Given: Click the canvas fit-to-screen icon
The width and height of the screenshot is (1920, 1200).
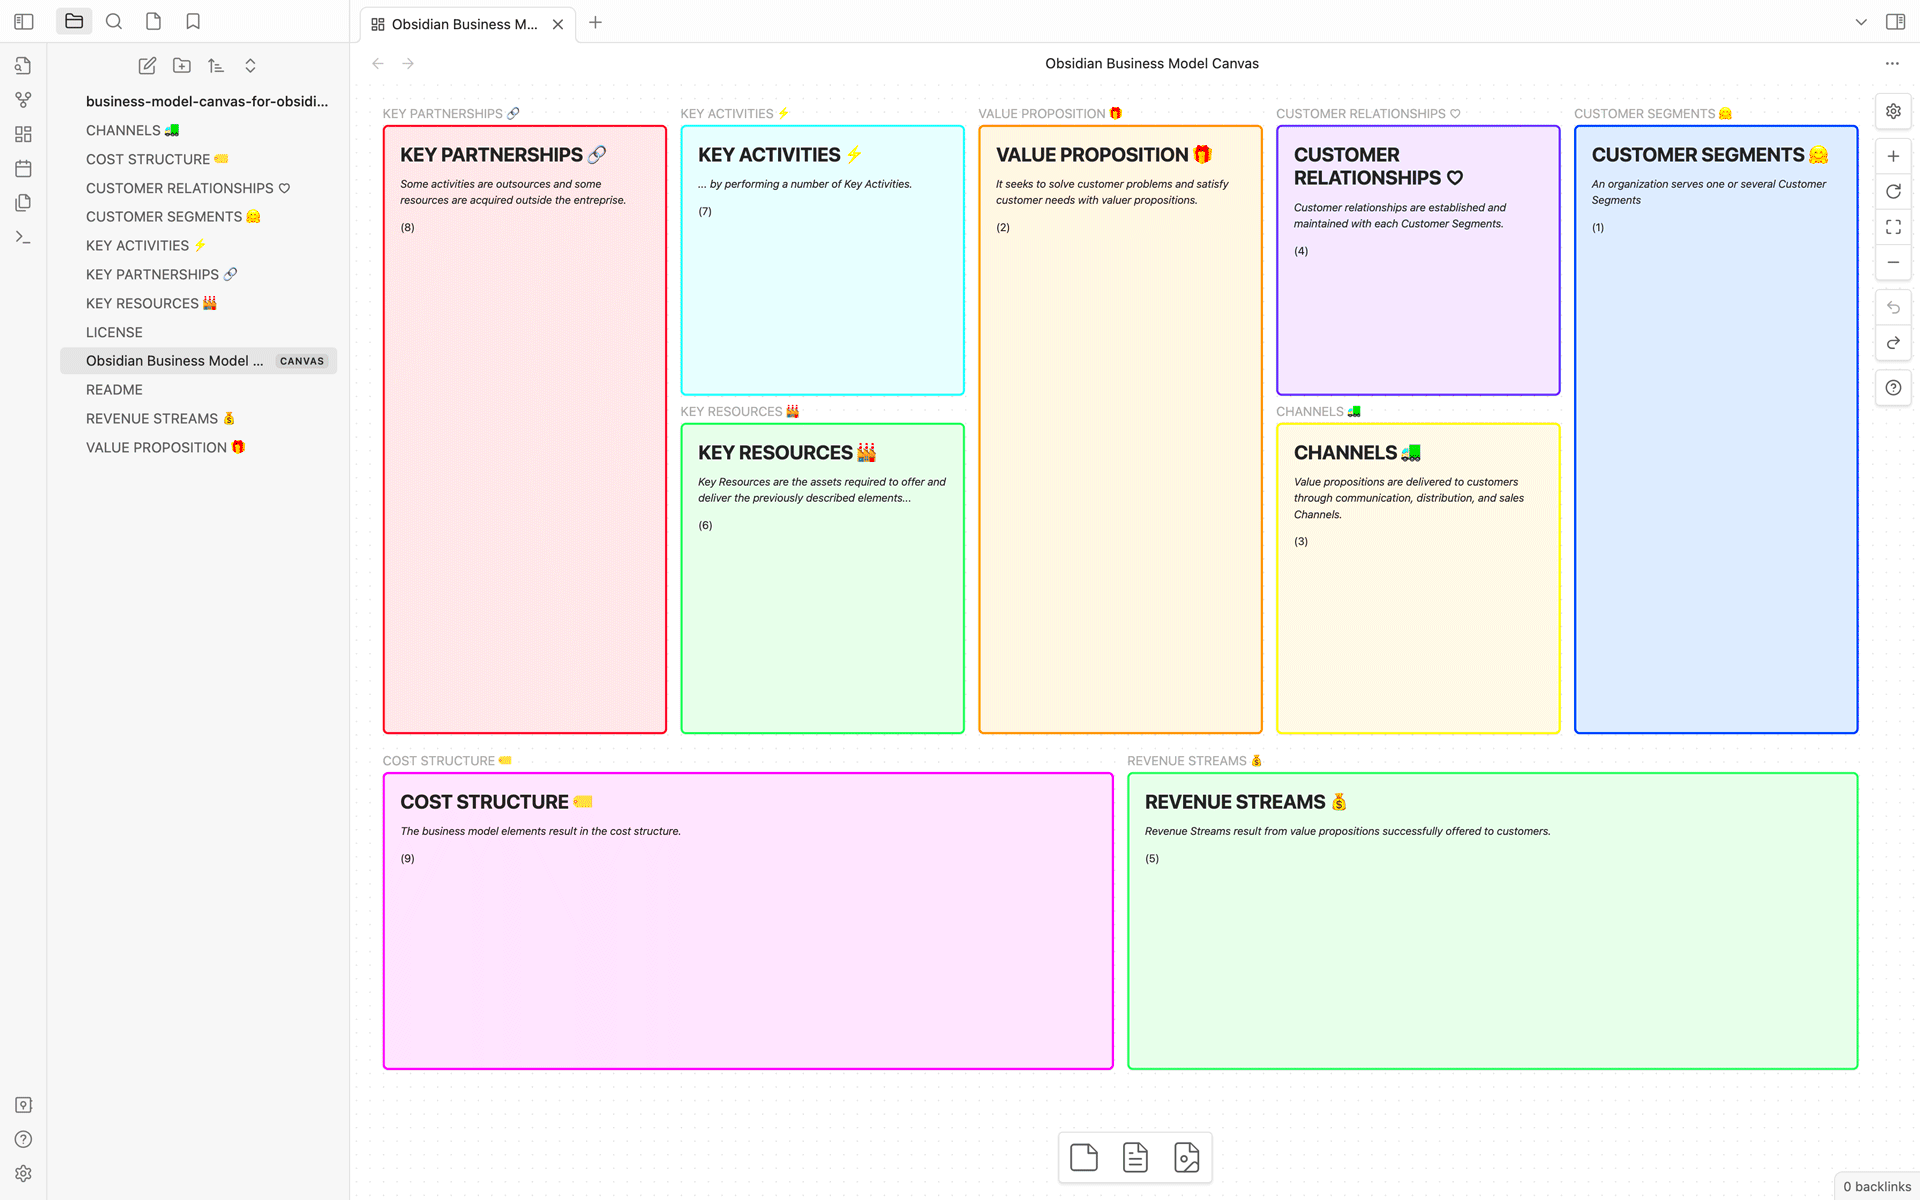Looking at the screenshot, I should (1892, 227).
